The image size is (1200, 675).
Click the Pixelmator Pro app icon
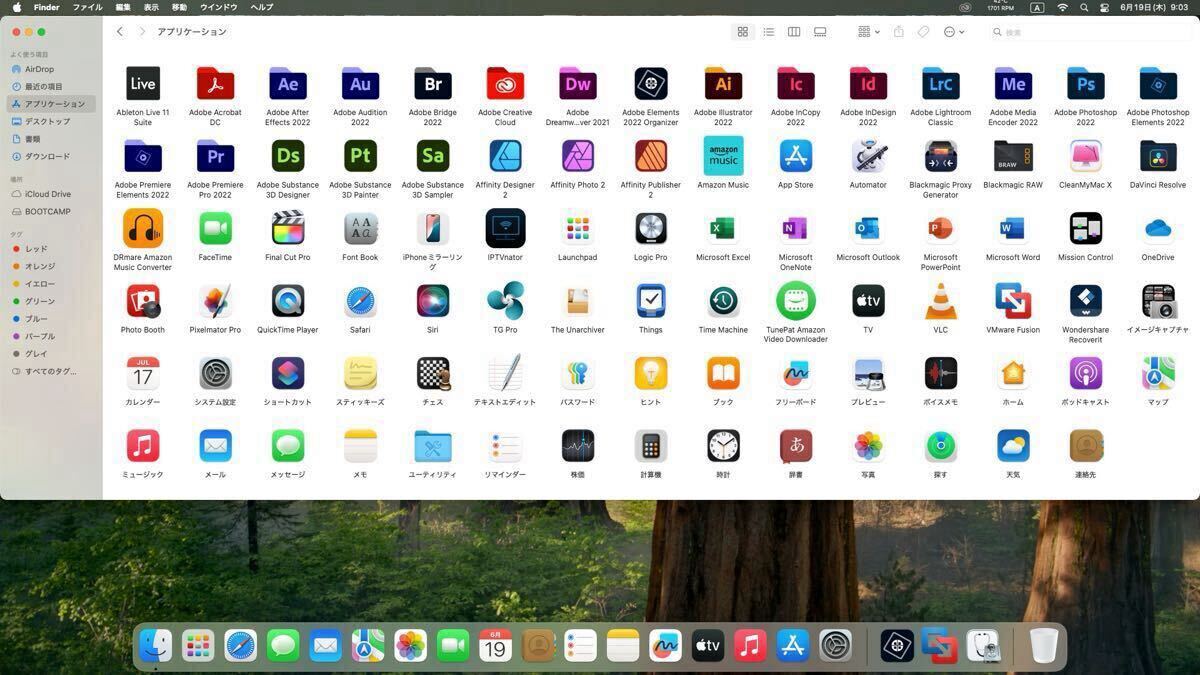[x=215, y=301]
